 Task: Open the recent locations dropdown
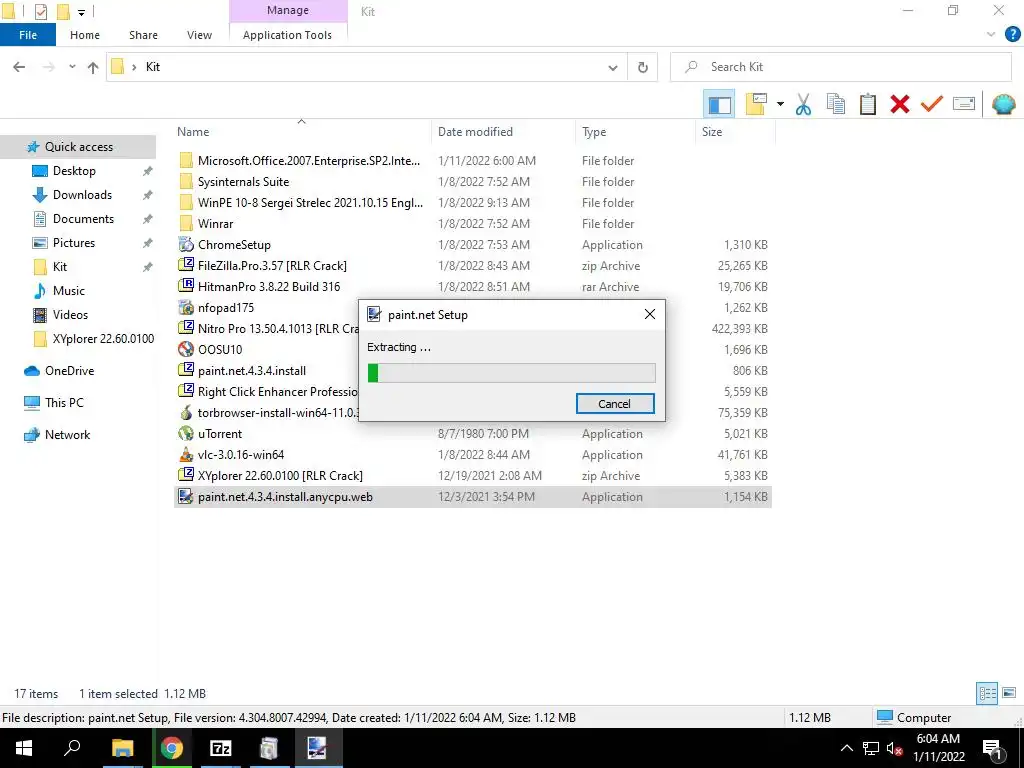pyautogui.click(x=72, y=67)
